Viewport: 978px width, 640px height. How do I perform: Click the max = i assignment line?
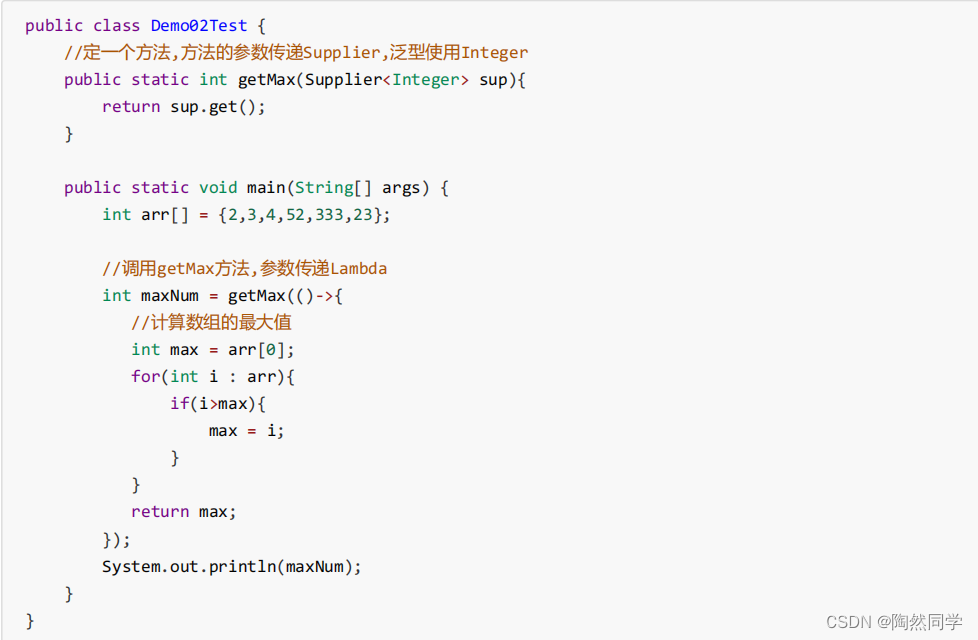coord(246,431)
